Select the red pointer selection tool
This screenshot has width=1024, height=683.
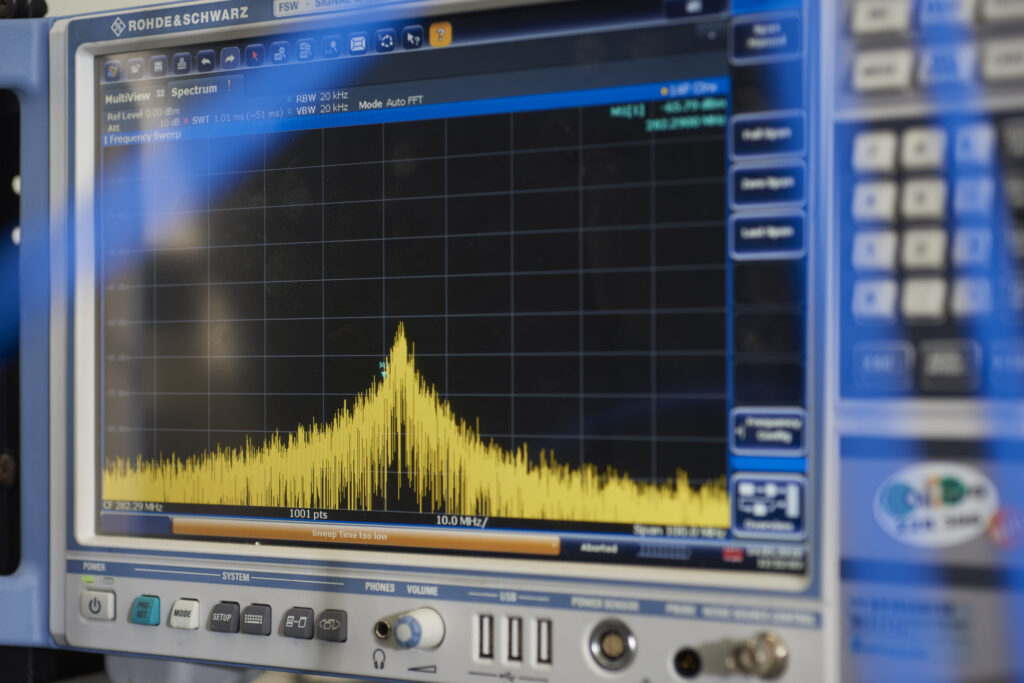pos(255,55)
